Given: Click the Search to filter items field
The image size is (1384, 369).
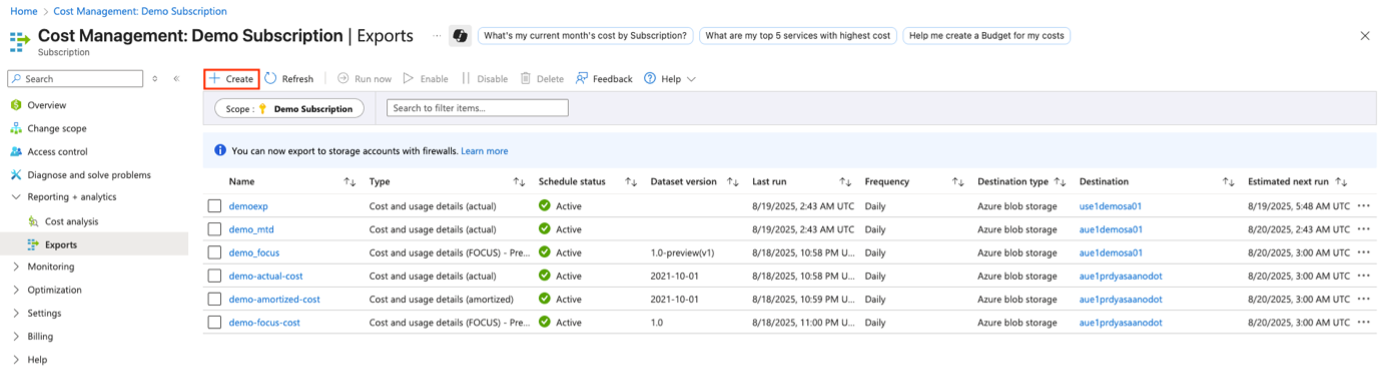Looking at the screenshot, I should (x=478, y=108).
